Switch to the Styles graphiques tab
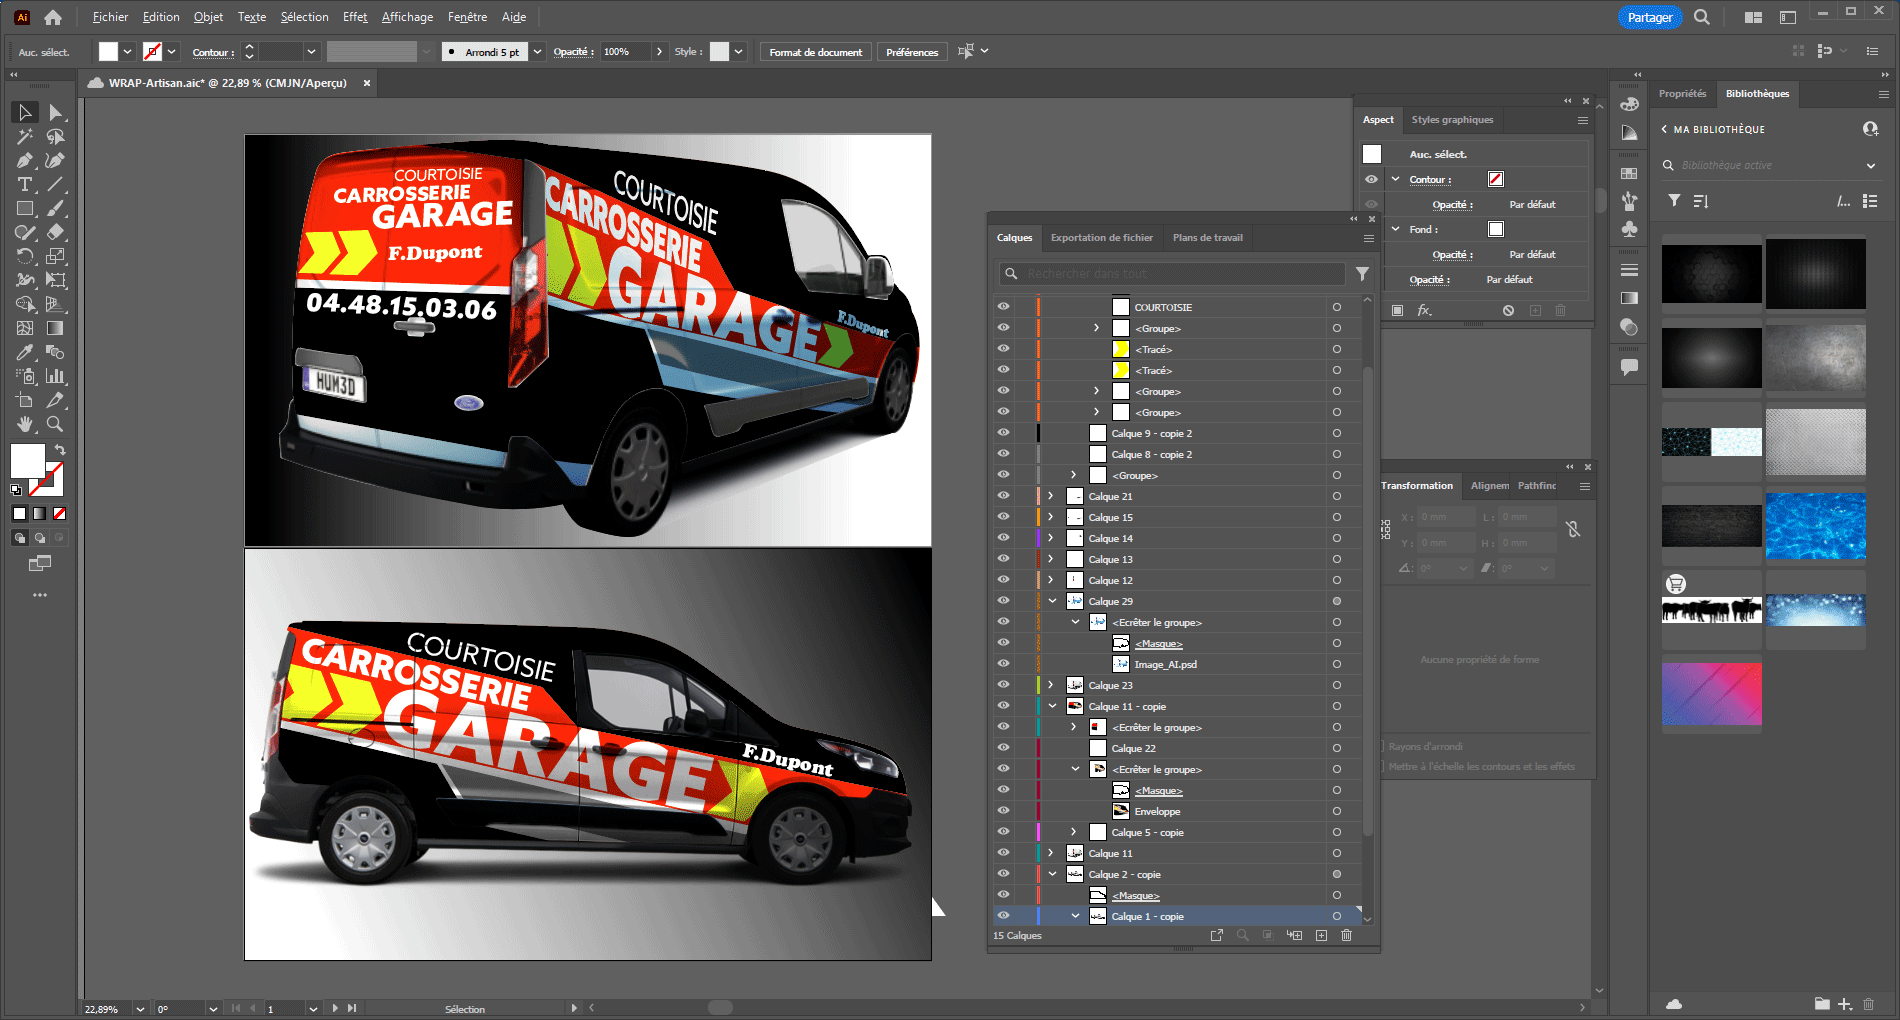This screenshot has height=1020, width=1900. coord(1452,120)
